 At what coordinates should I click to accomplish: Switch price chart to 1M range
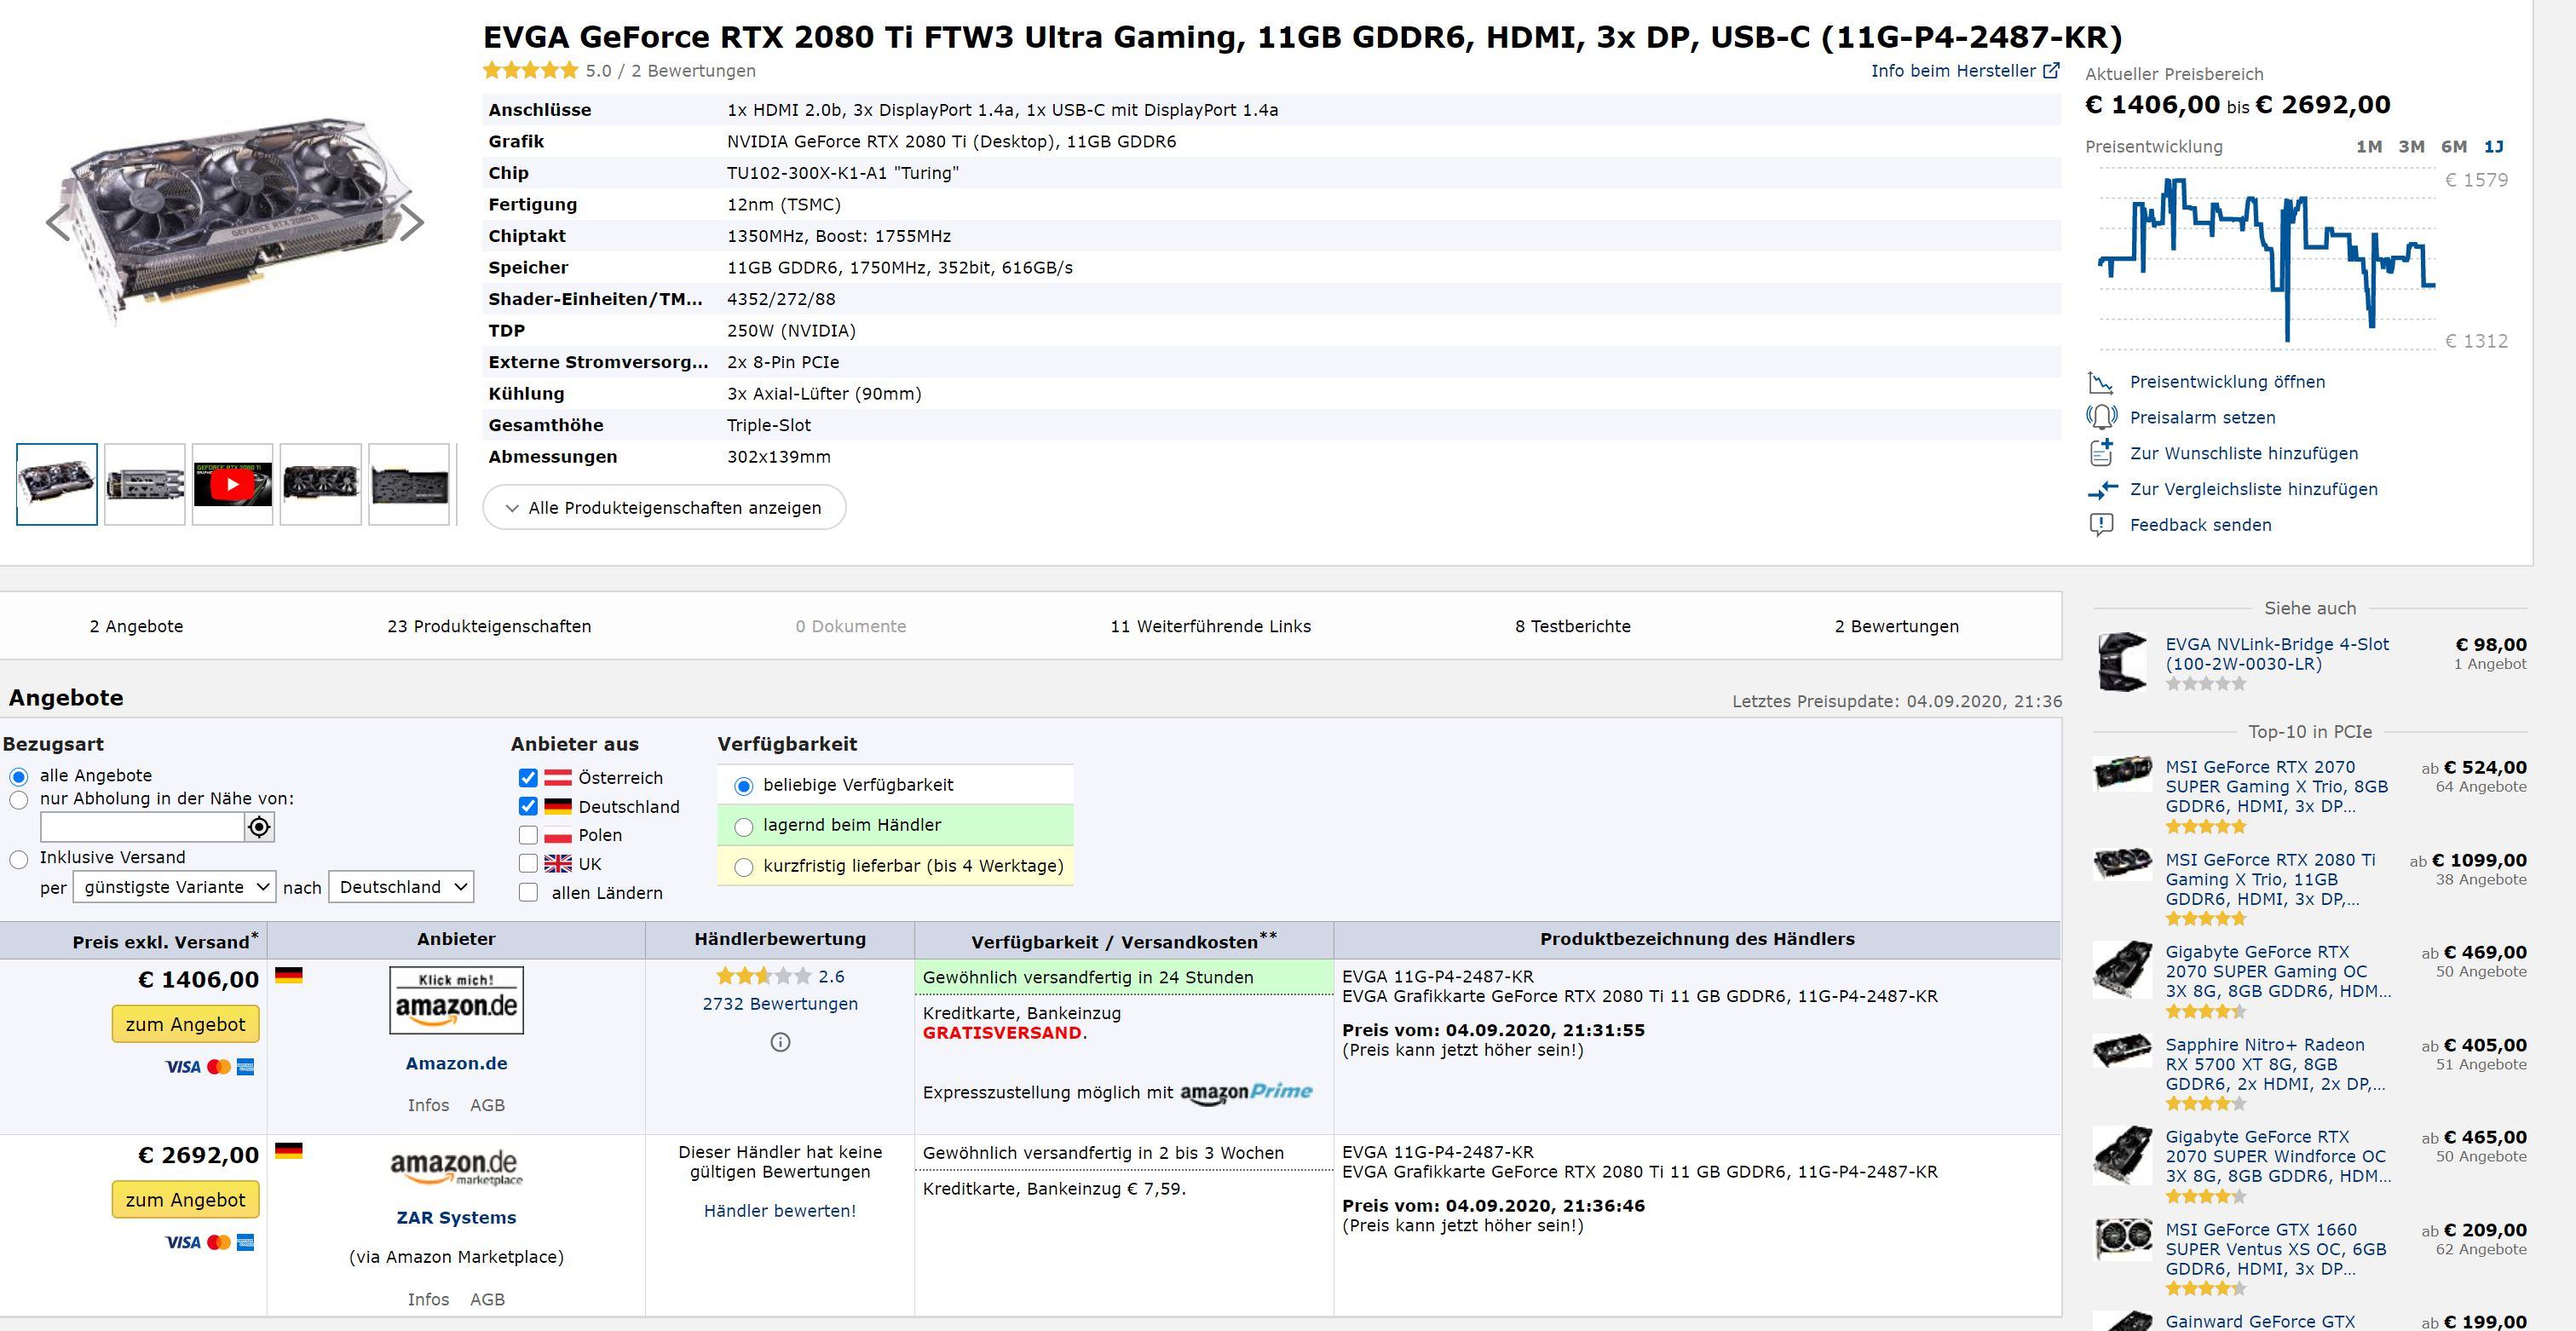coord(2369,147)
